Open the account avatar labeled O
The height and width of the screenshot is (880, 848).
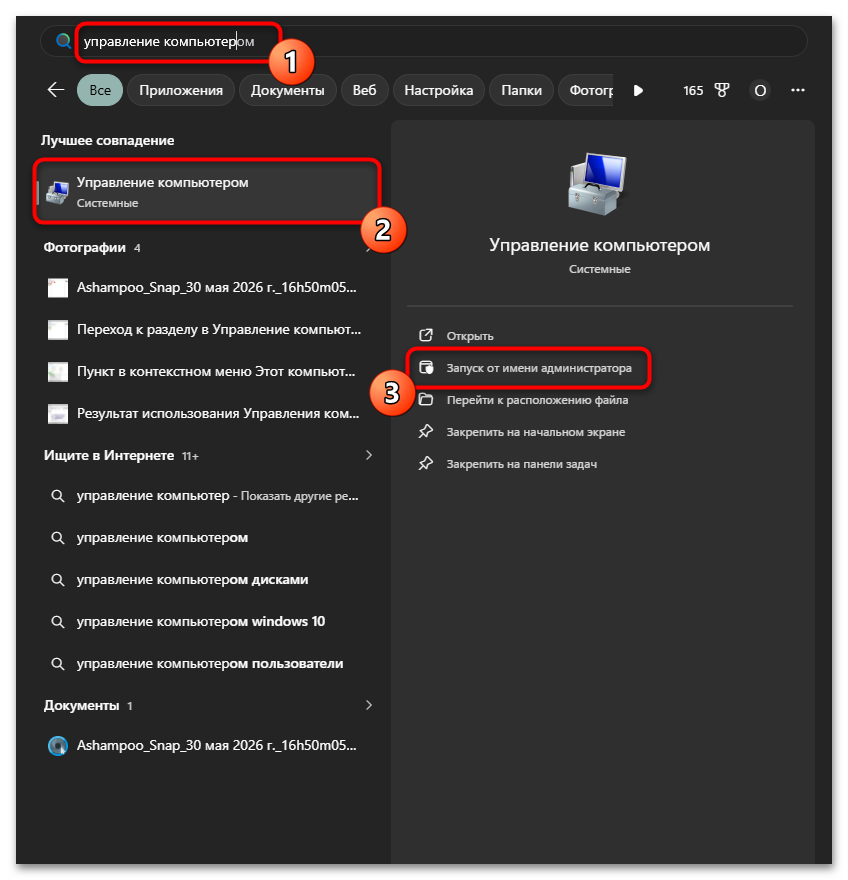(760, 90)
